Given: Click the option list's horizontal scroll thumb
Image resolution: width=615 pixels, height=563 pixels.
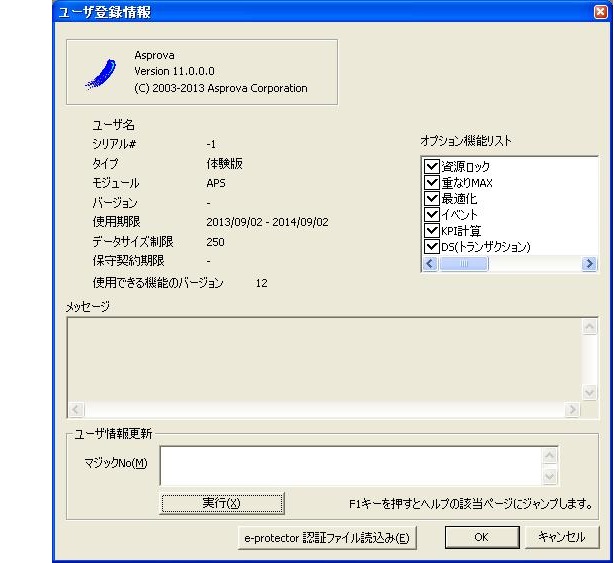Looking at the screenshot, I should pos(464,264).
